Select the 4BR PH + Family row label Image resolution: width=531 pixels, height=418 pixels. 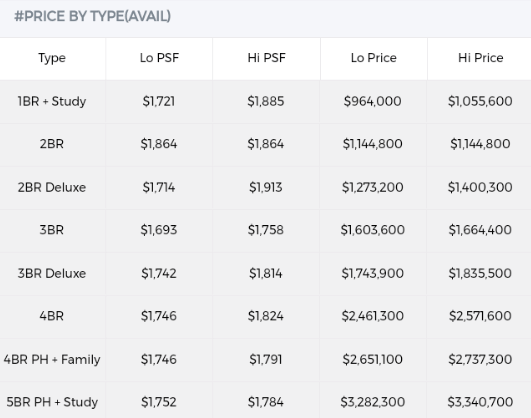52,359
